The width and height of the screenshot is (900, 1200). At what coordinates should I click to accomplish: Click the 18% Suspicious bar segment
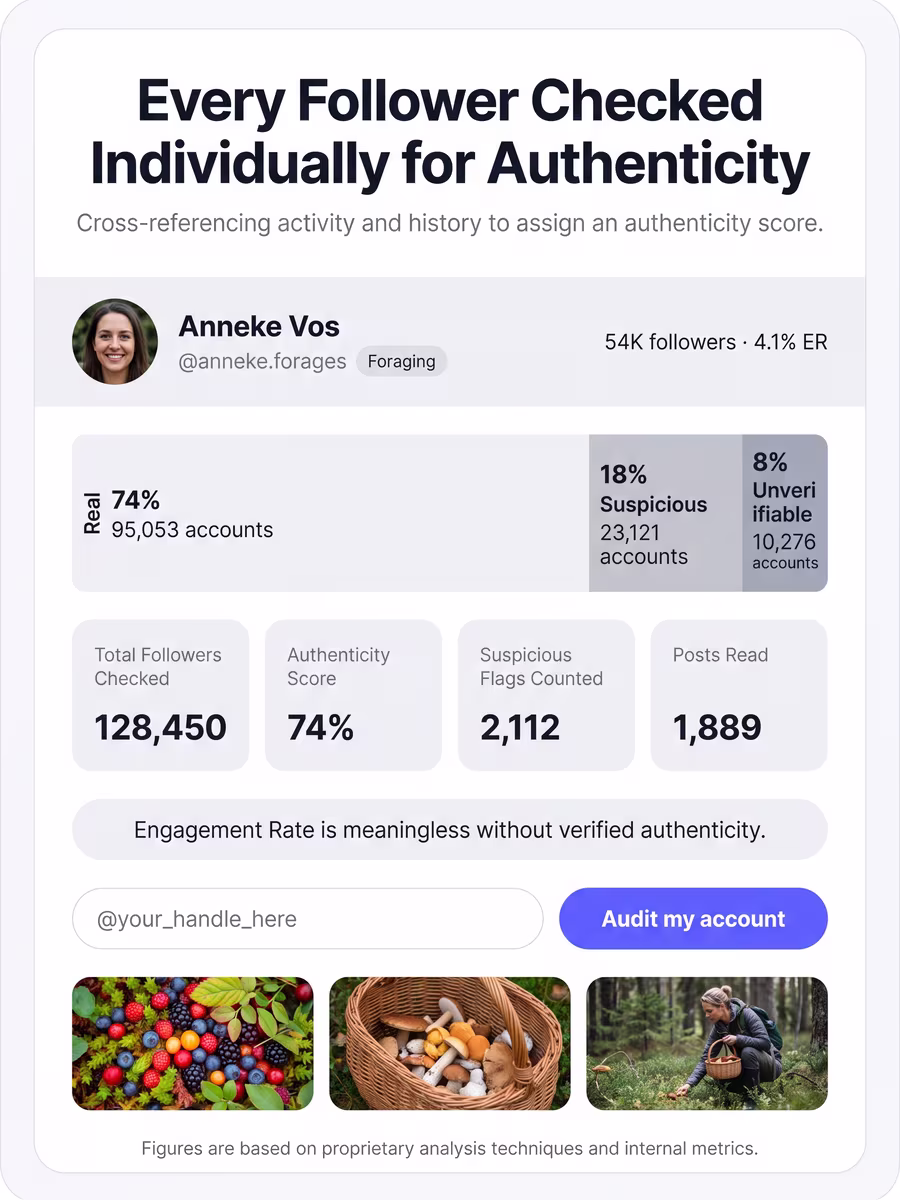(665, 513)
